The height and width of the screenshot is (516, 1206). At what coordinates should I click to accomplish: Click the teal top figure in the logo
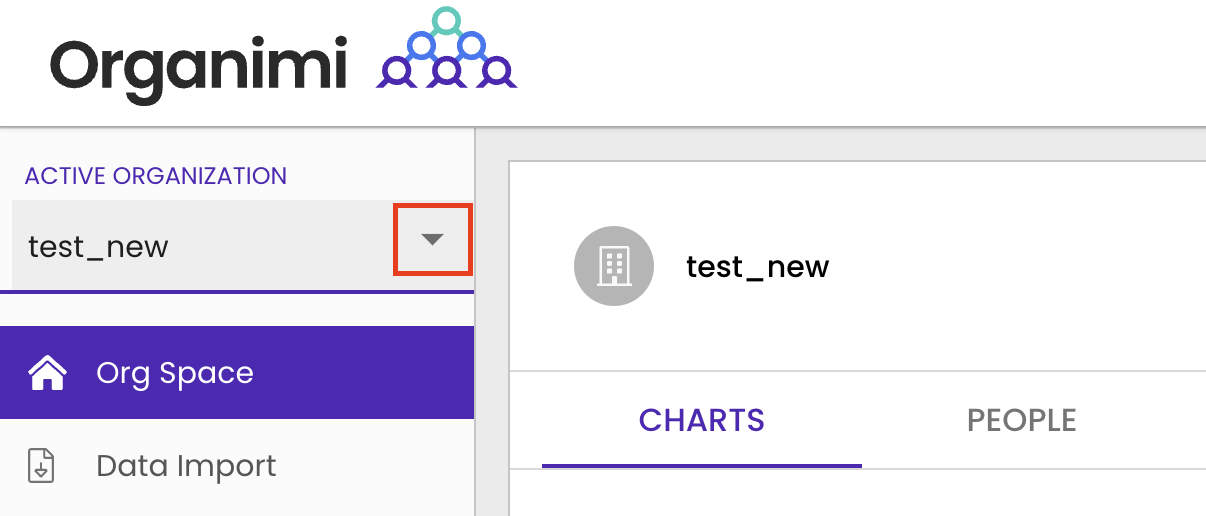(x=446, y=21)
